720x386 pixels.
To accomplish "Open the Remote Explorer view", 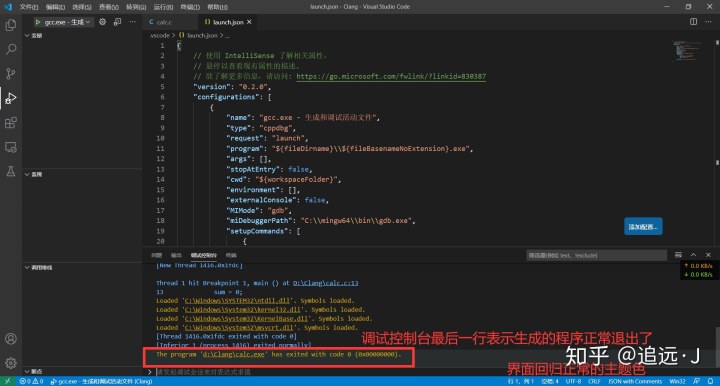I will pyautogui.click(x=11, y=147).
